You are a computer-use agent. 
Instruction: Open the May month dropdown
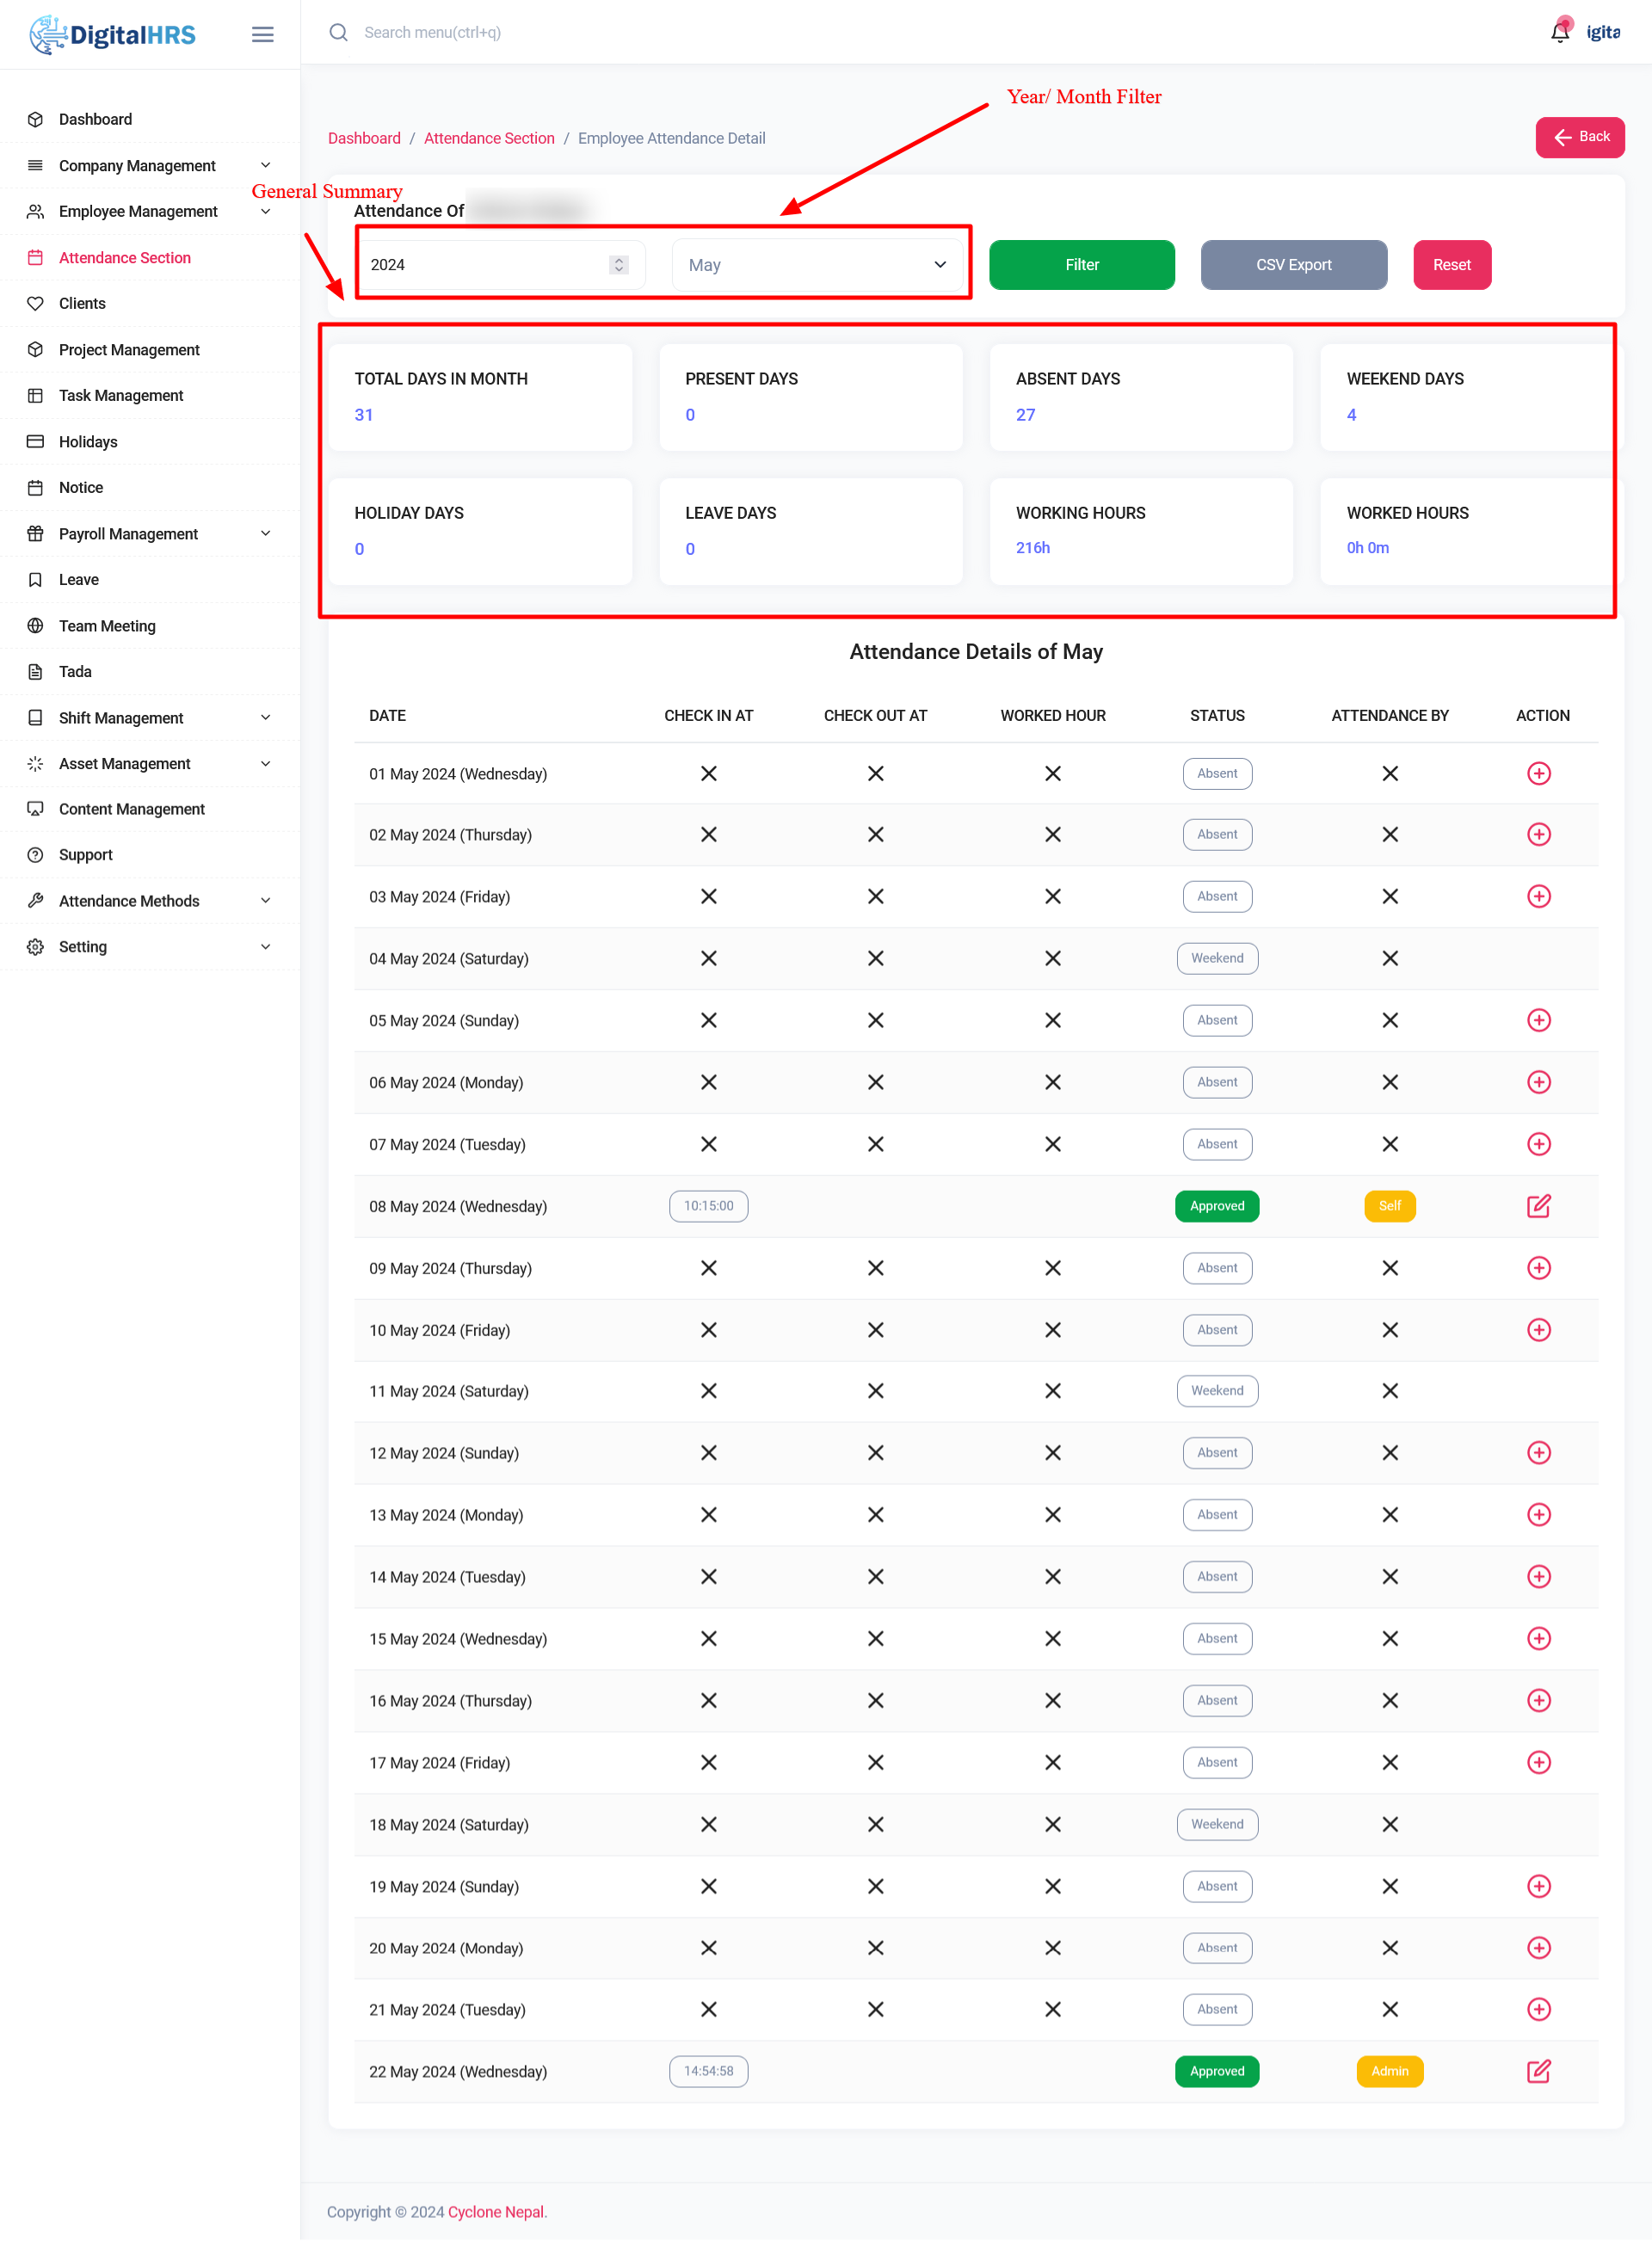click(817, 265)
